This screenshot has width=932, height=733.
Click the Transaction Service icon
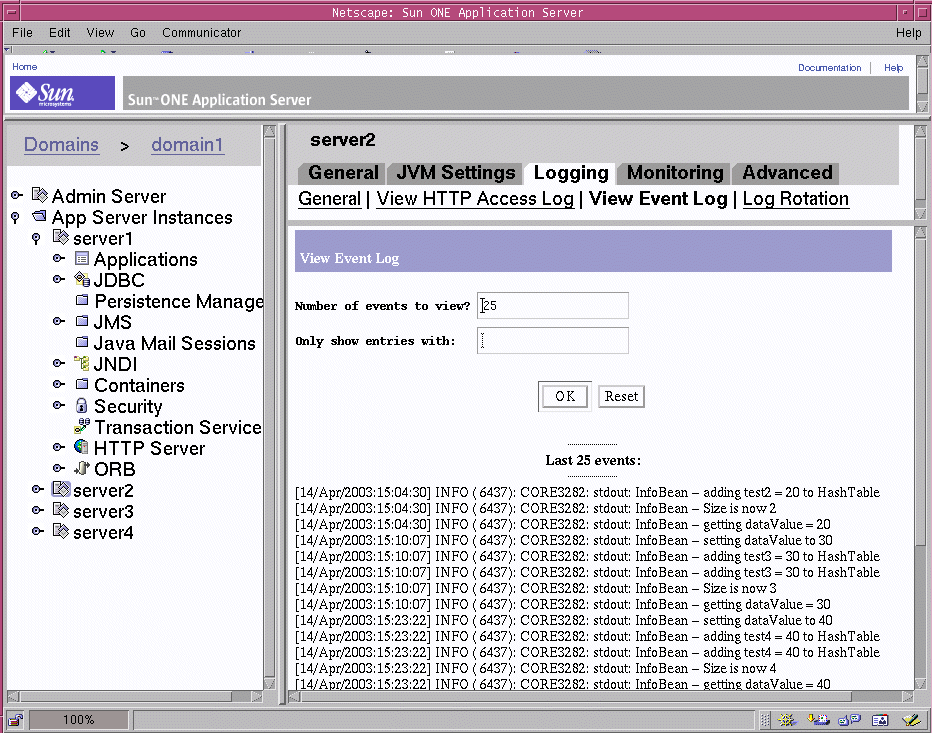[82, 426]
